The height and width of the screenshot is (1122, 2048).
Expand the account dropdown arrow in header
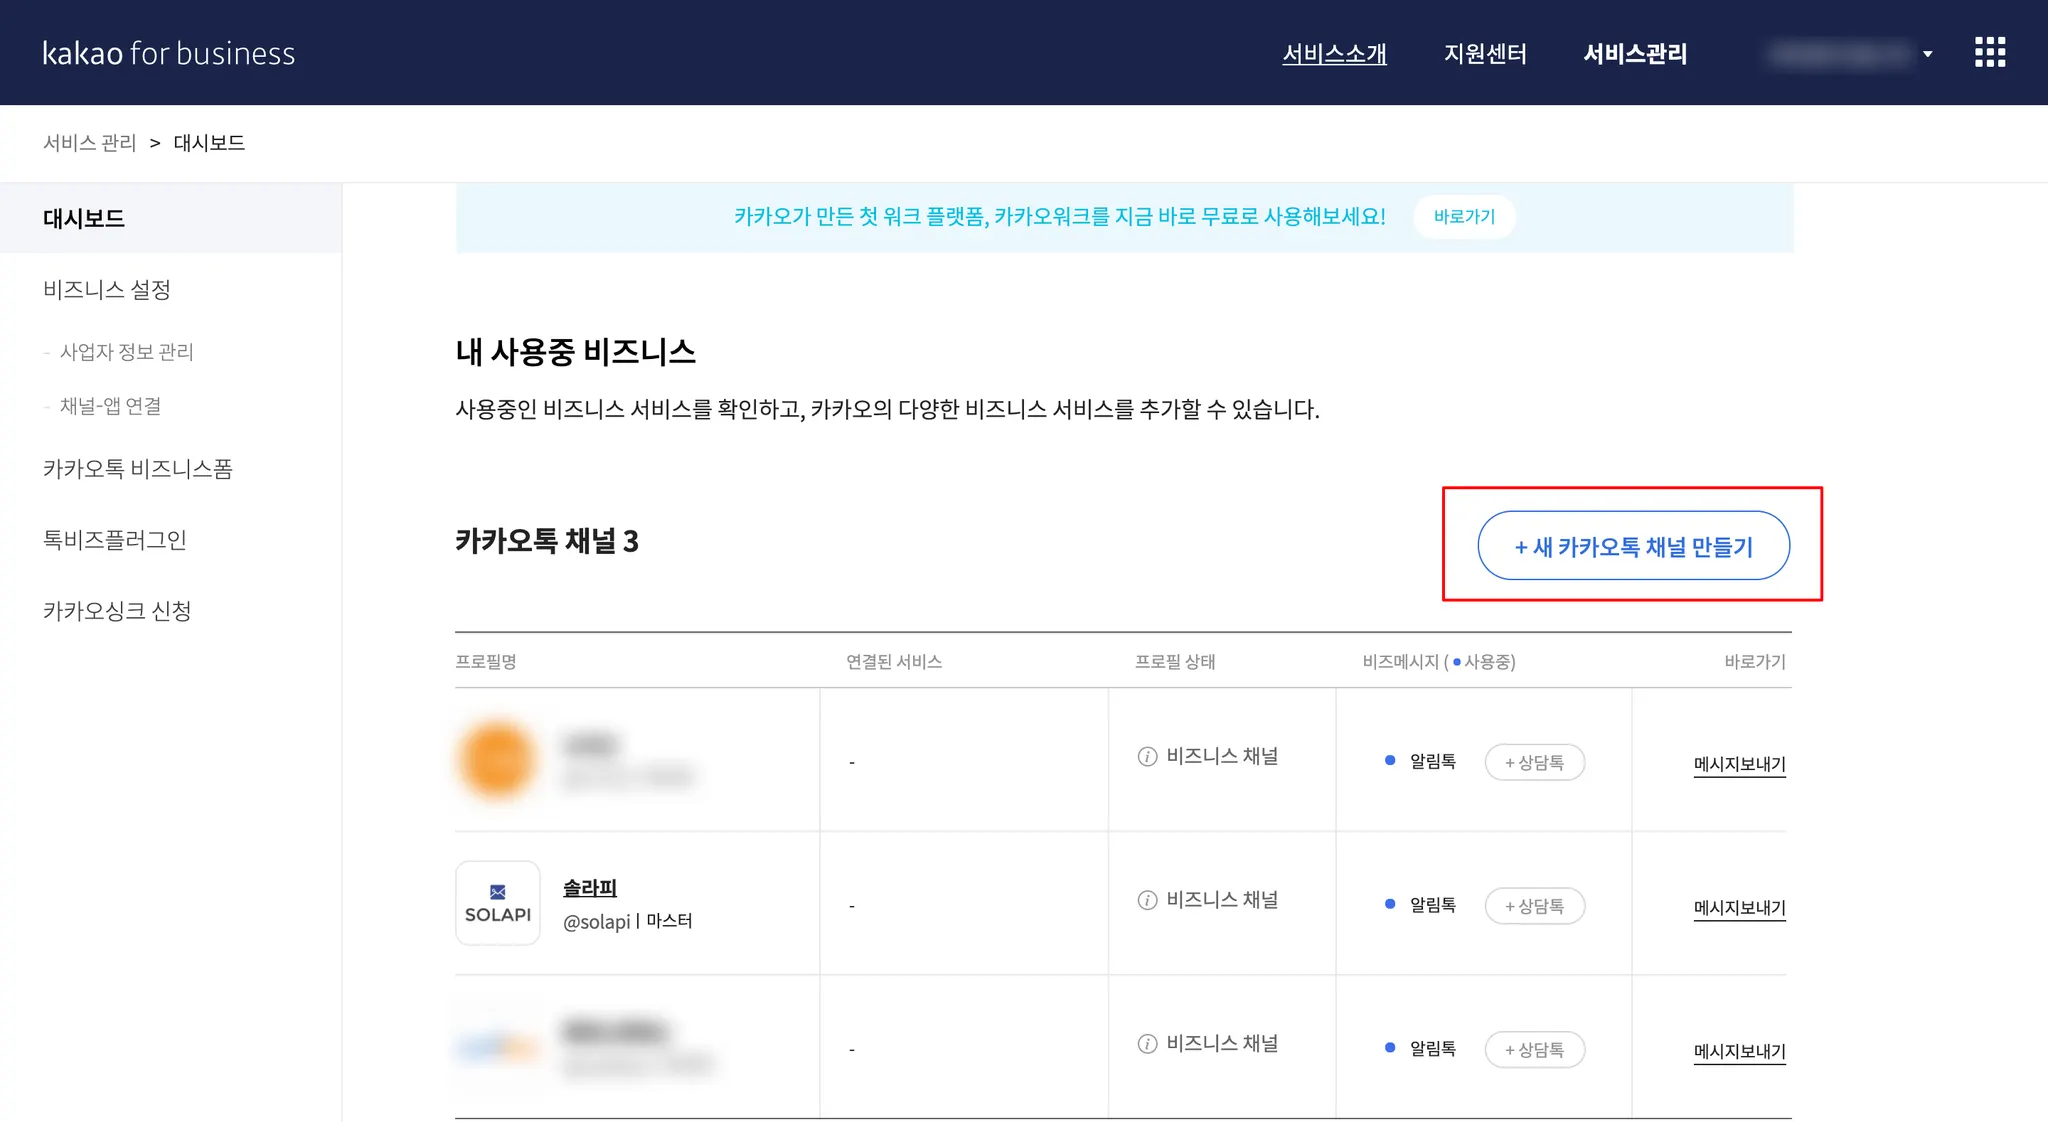[x=1927, y=54]
